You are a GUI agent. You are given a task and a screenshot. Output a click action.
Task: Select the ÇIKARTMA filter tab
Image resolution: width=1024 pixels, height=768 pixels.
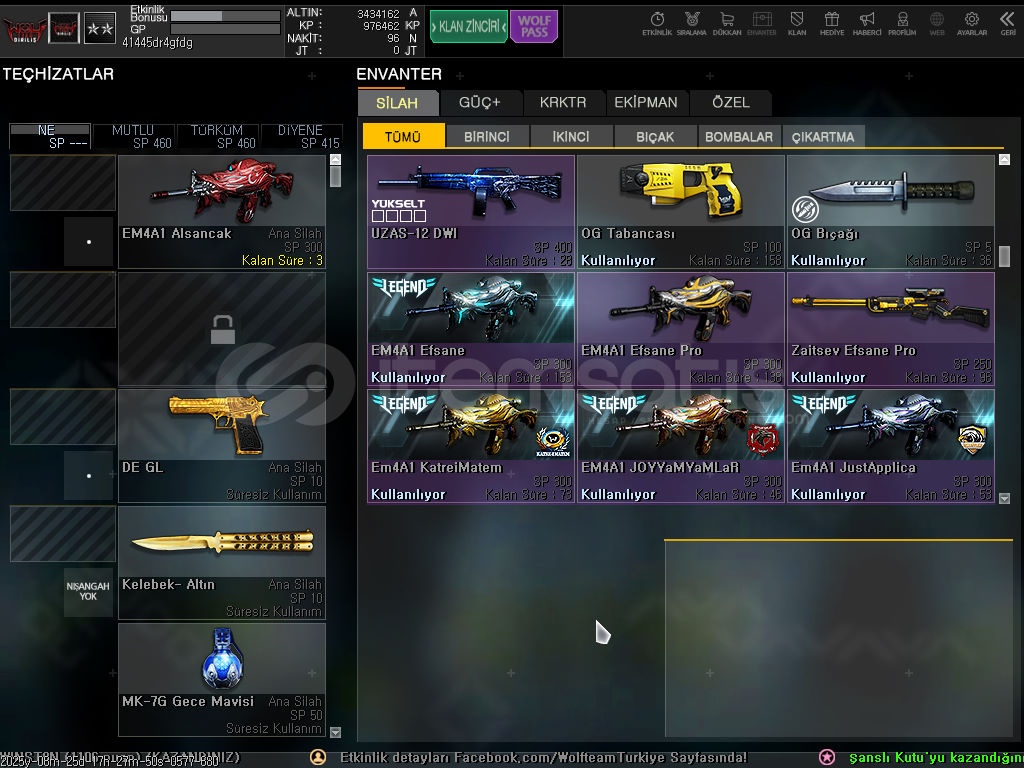pos(823,136)
